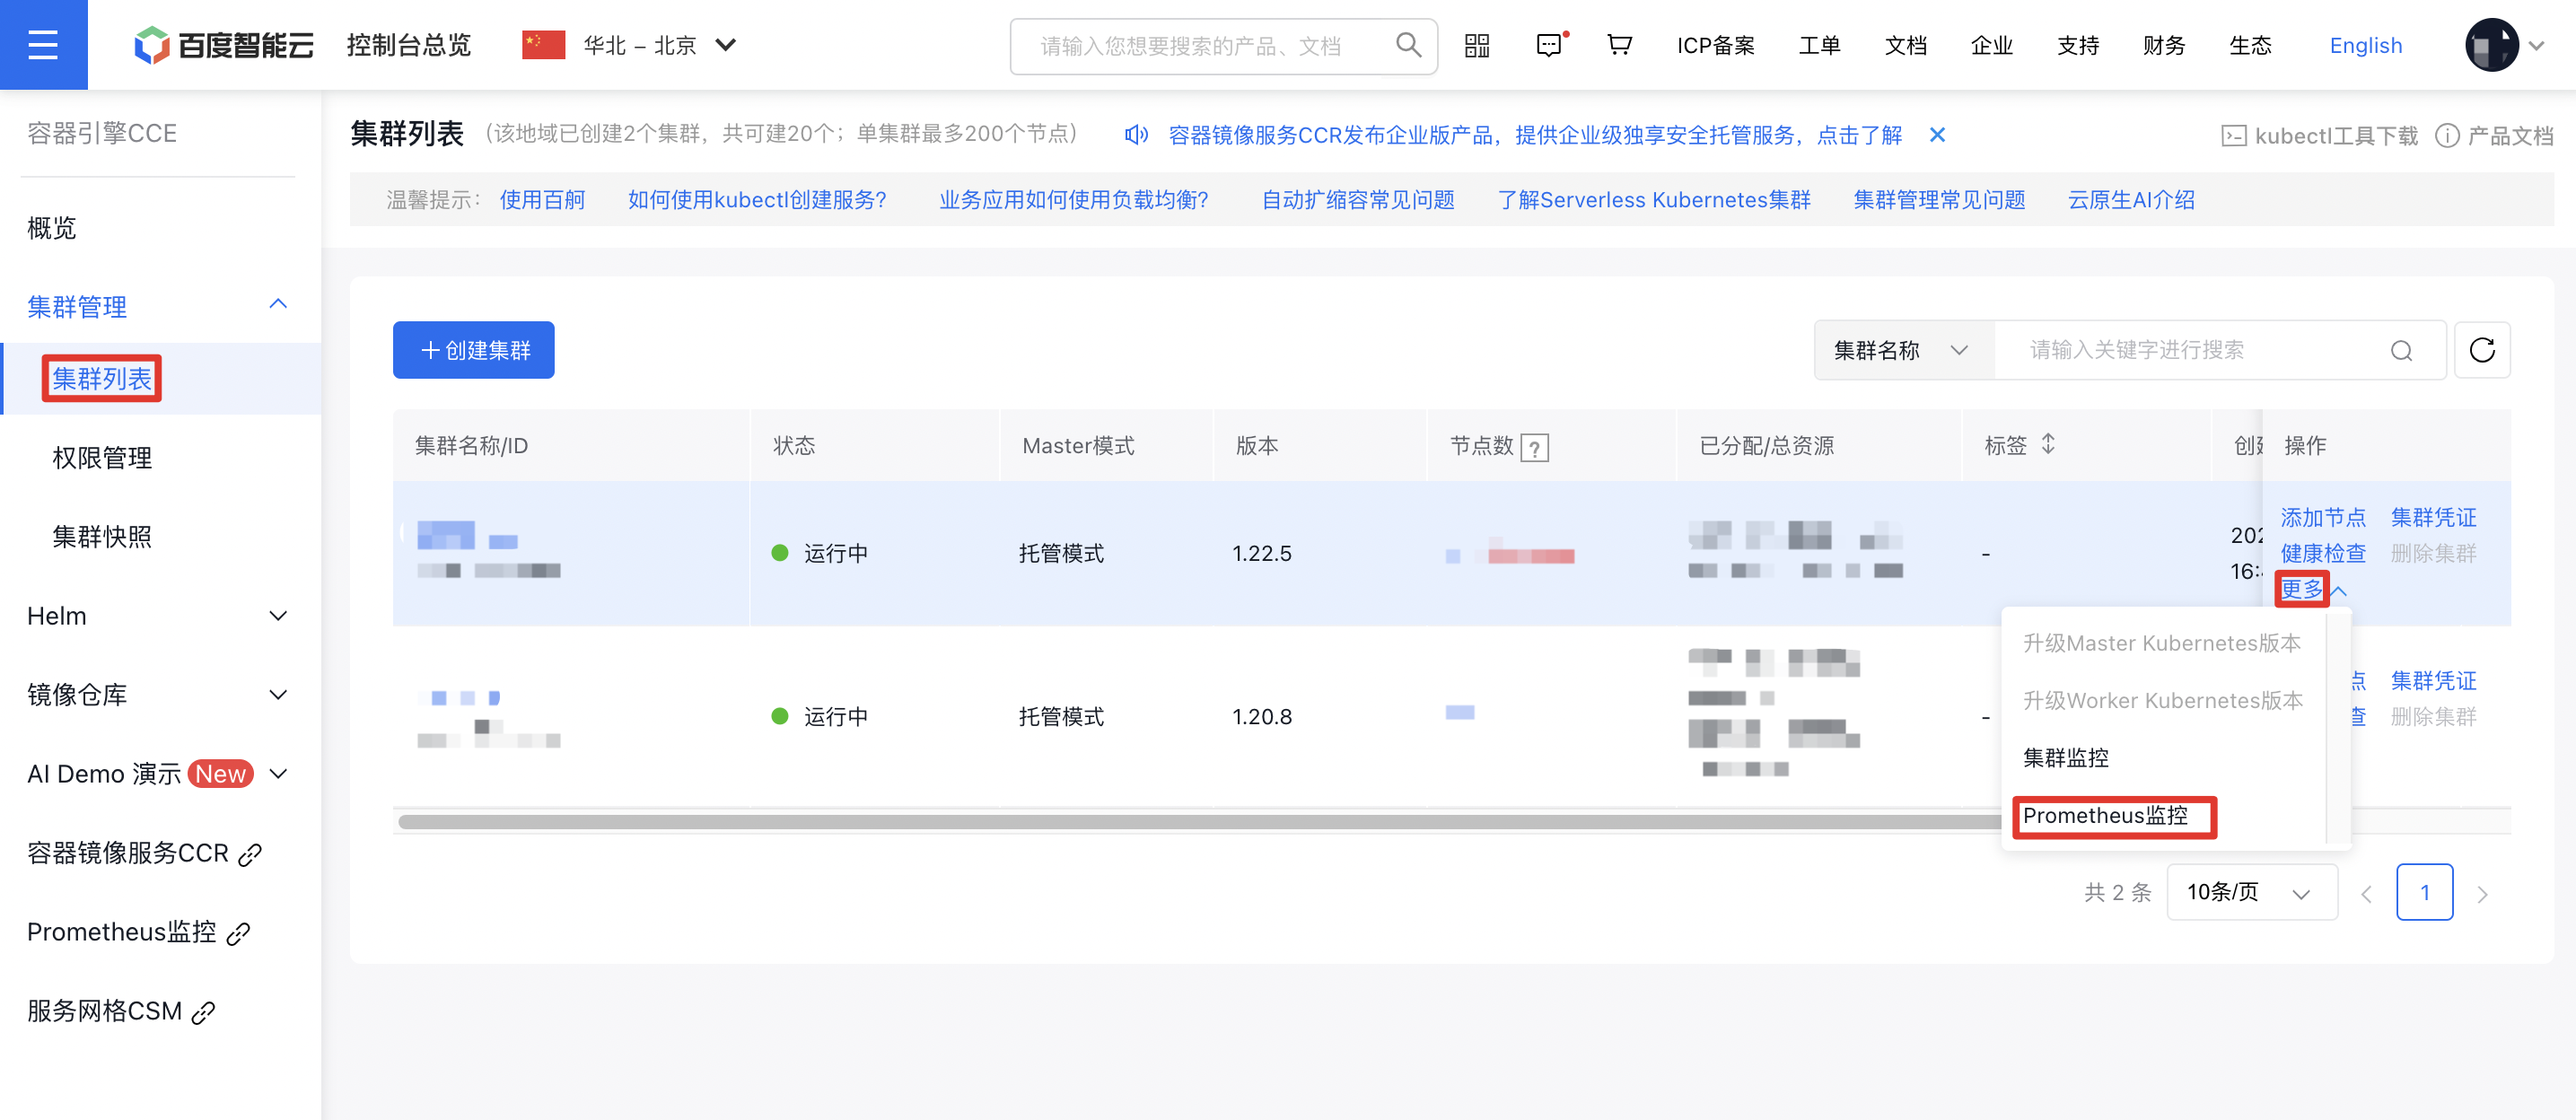The height and width of the screenshot is (1120, 2576).
Task: Open the 1.22.5 cluster name link
Action: coord(466,537)
